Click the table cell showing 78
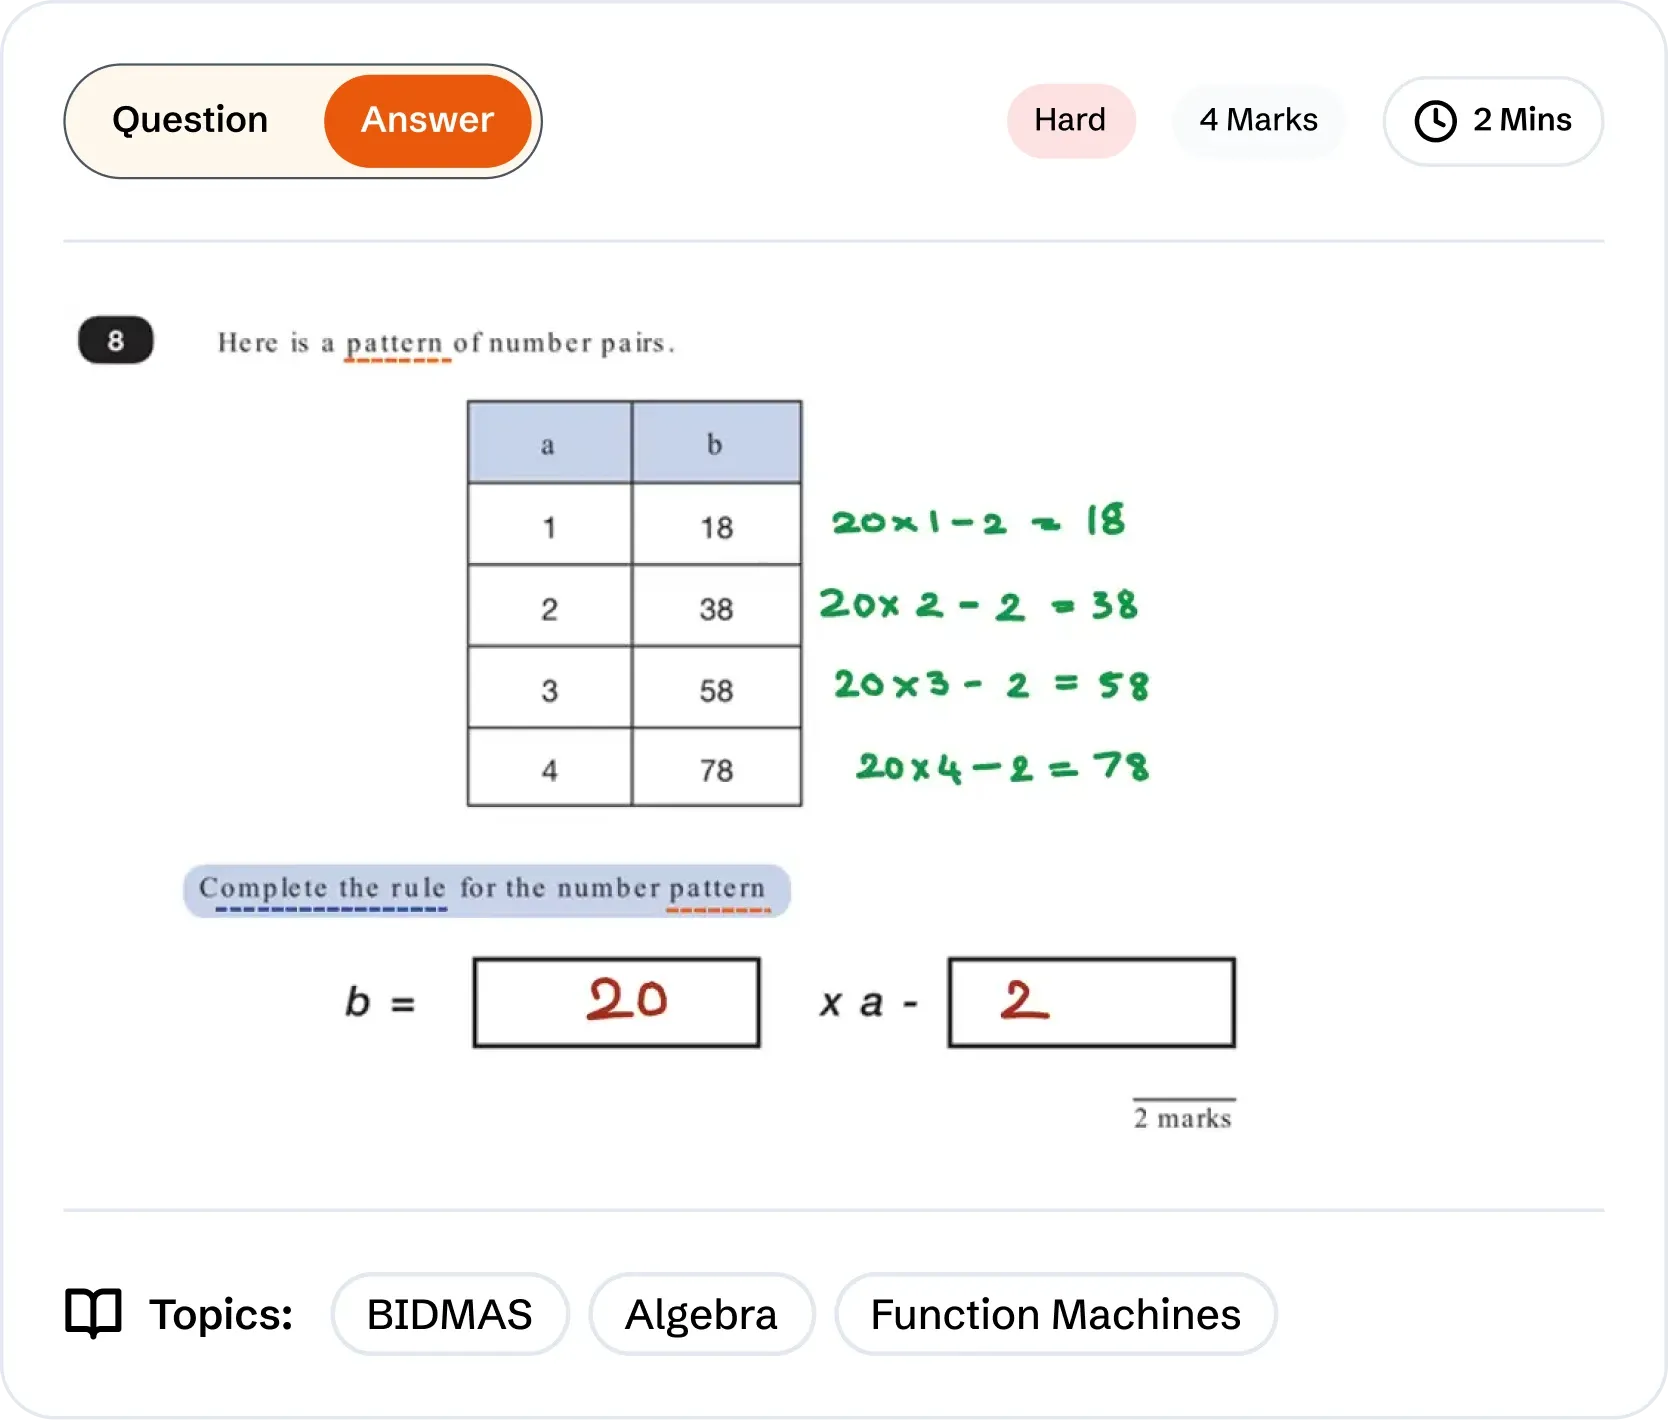1668x1420 pixels. click(x=716, y=769)
